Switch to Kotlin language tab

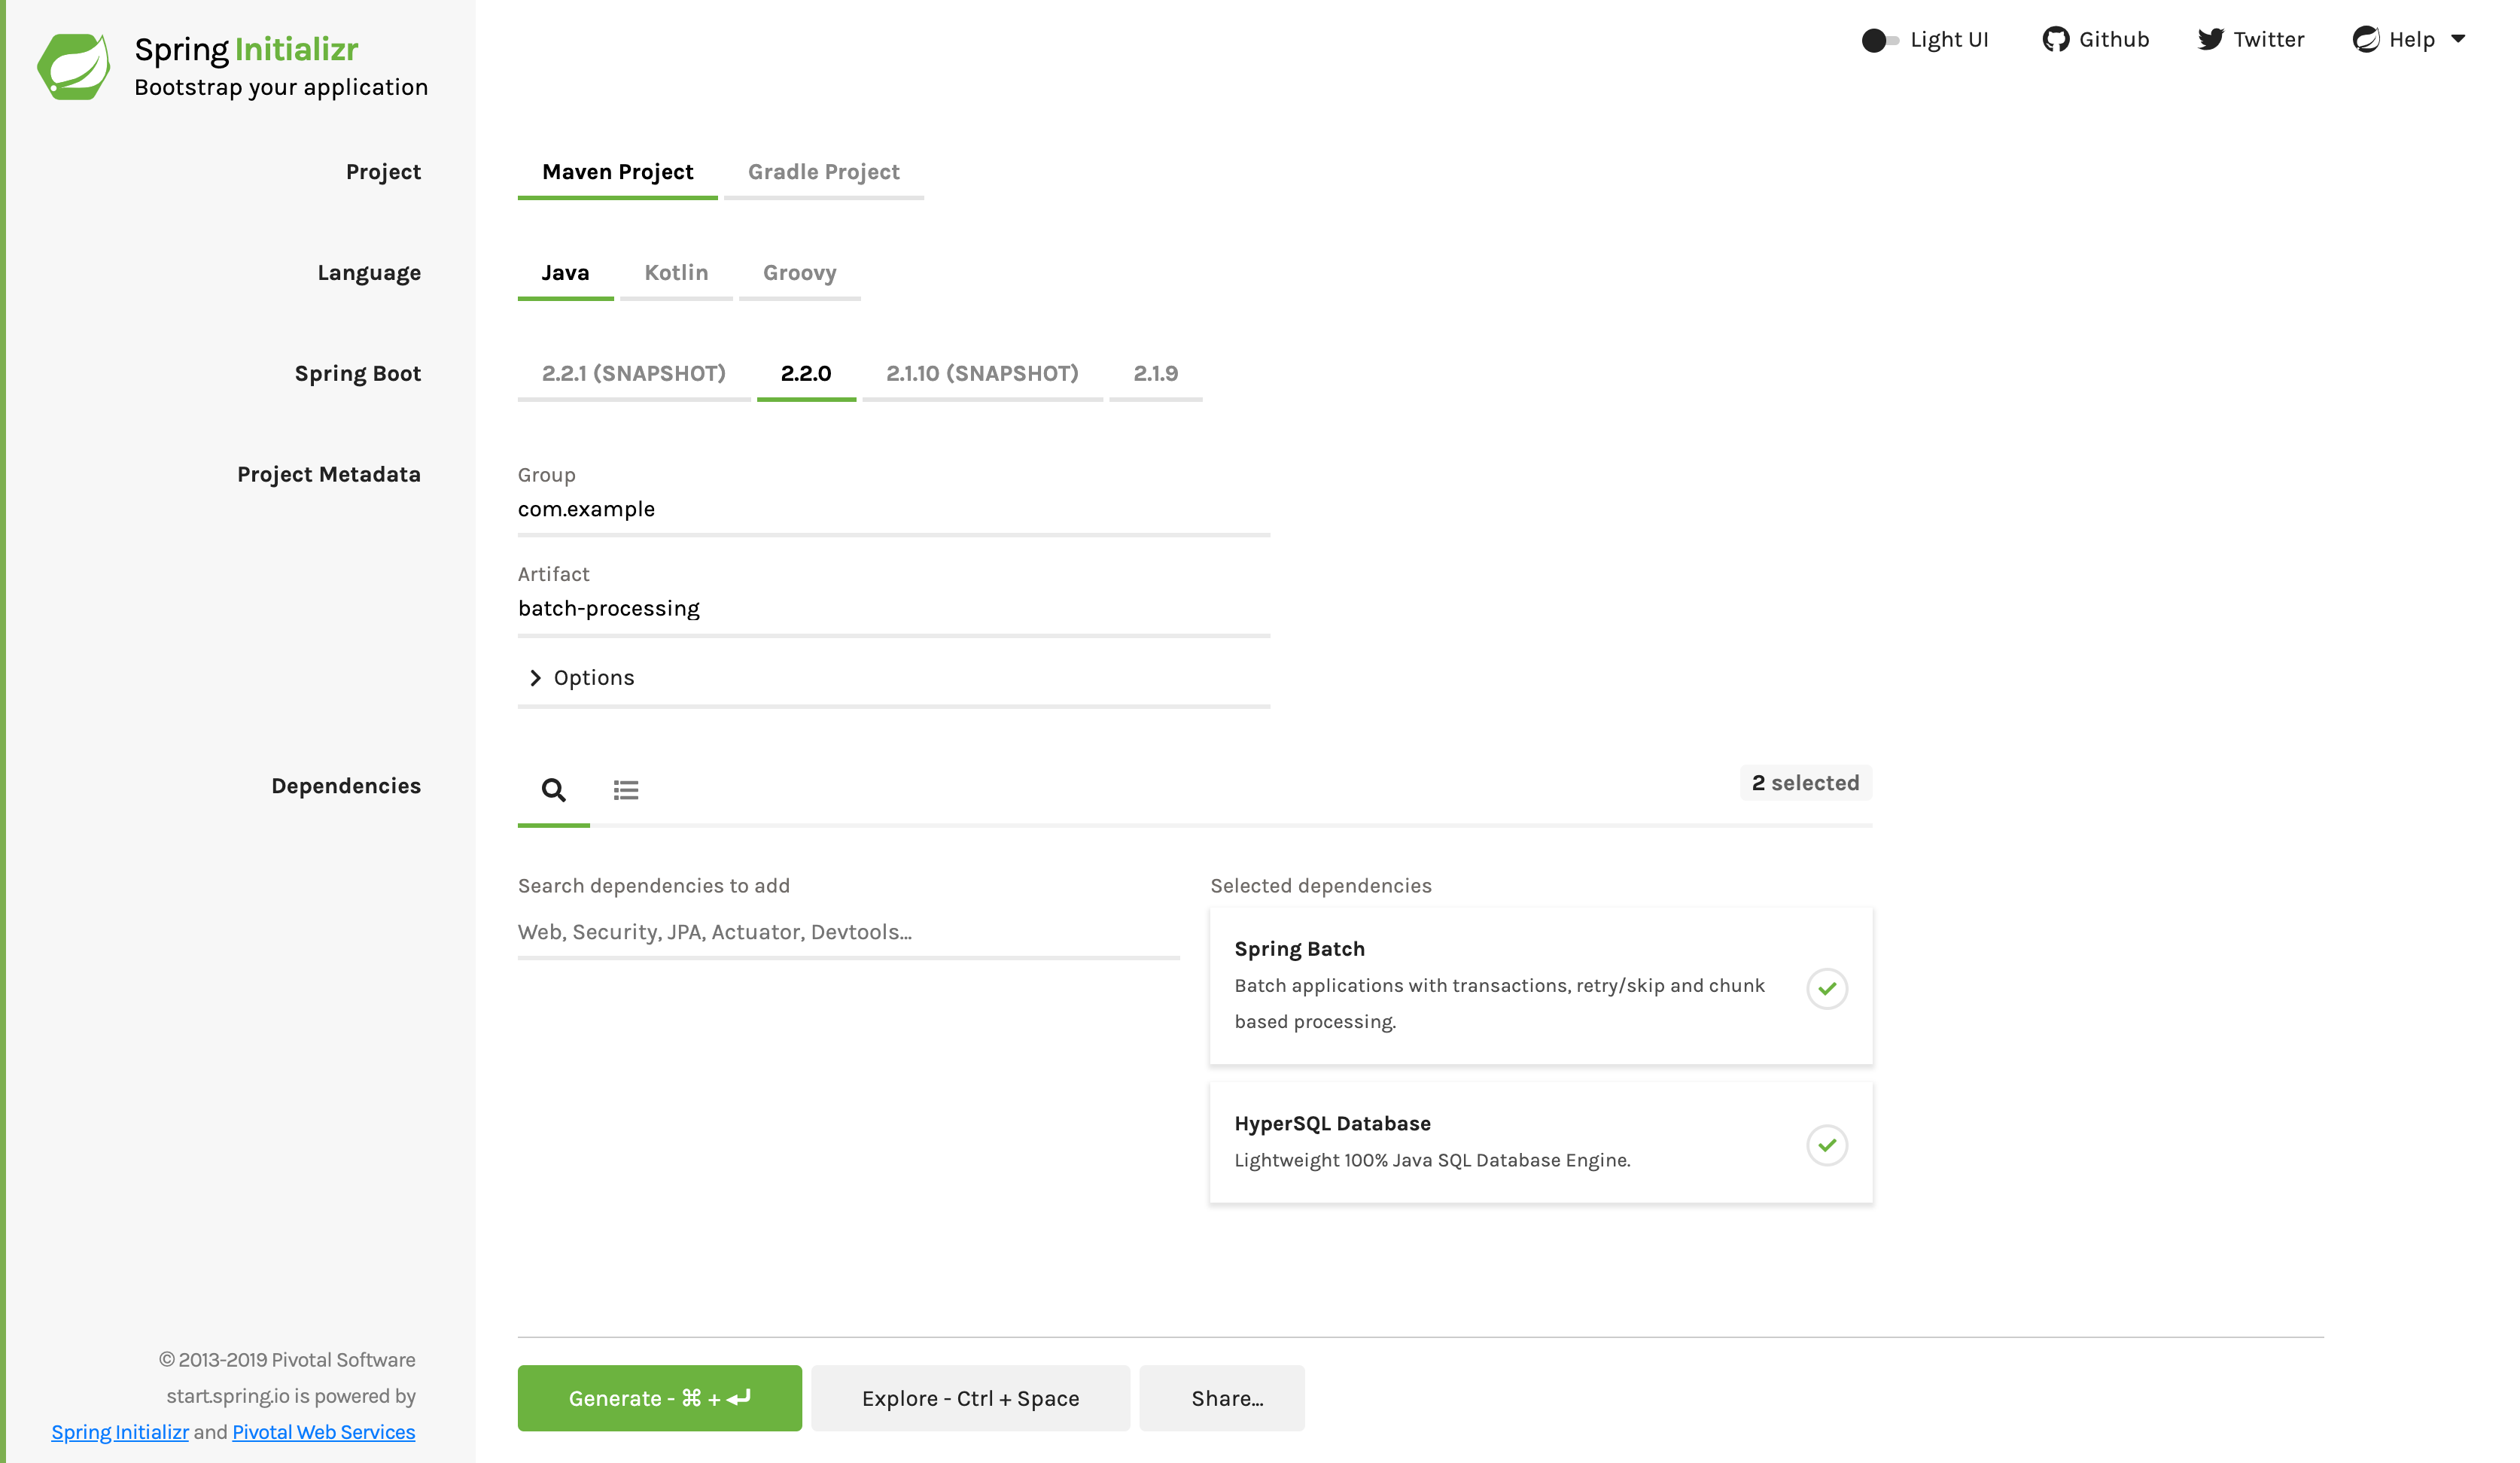(x=676, y=272)
